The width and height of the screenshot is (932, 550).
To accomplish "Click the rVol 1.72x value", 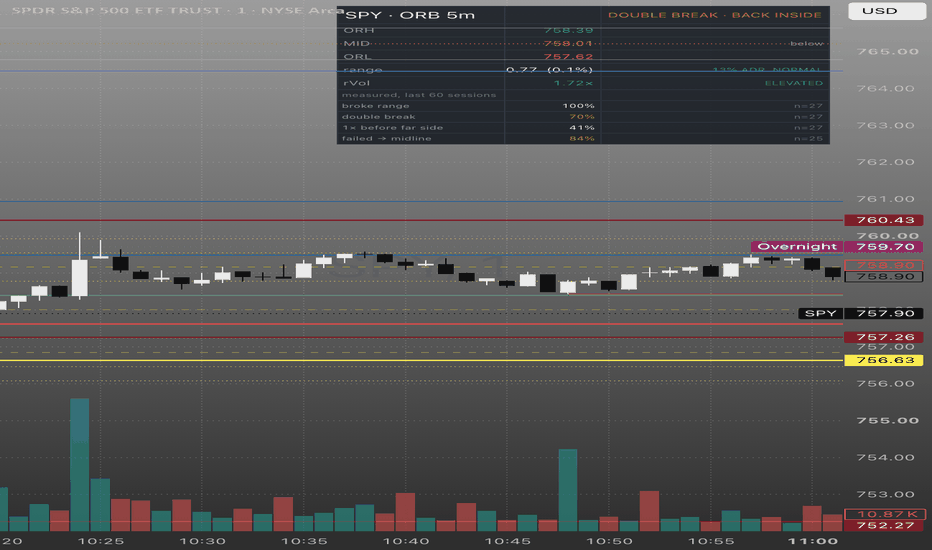I will (573, 83).
